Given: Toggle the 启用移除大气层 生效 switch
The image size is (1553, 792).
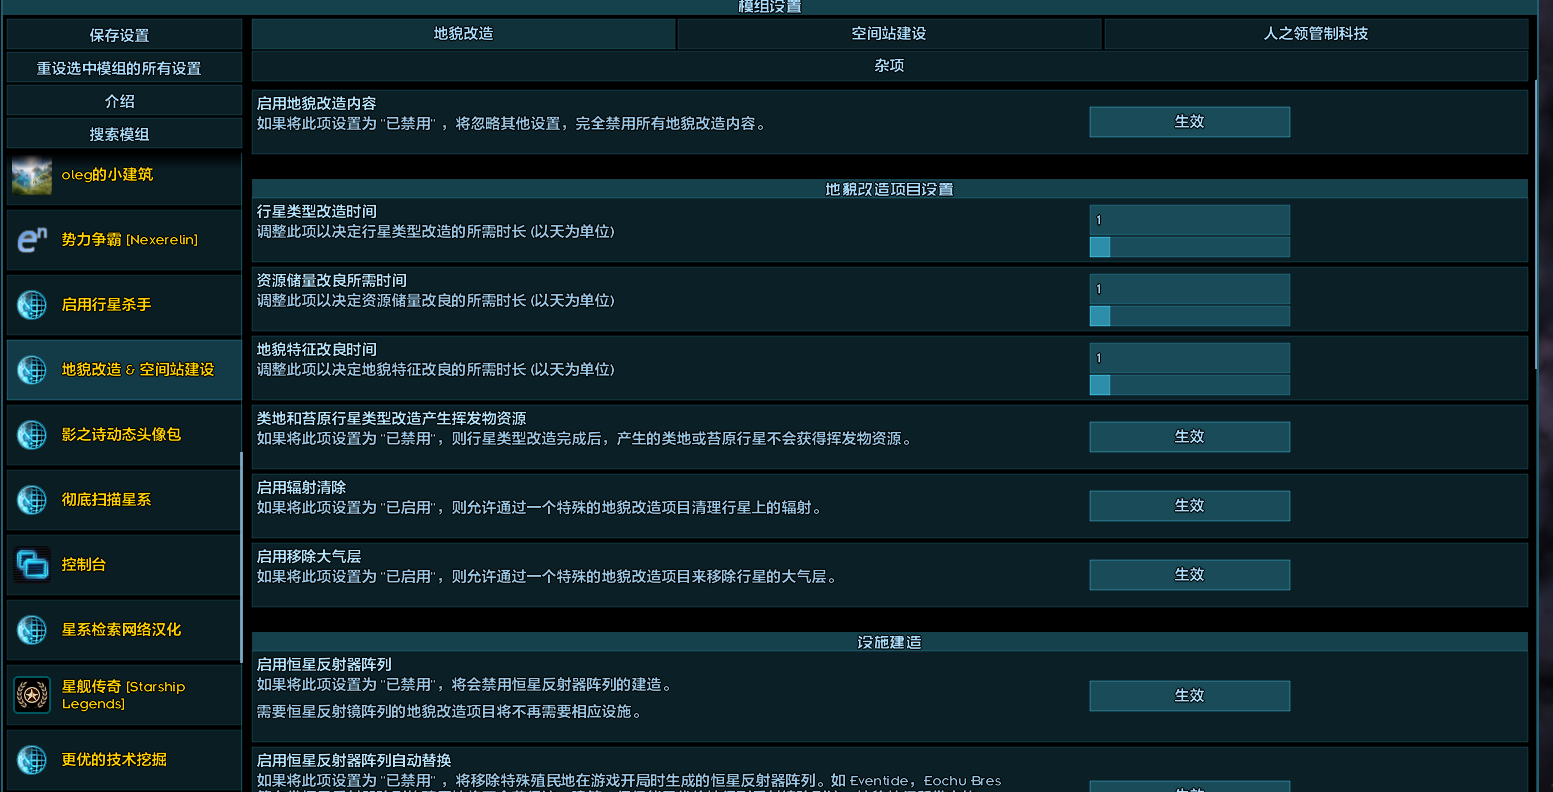Looking at the screenshot, I should 1189,575.
